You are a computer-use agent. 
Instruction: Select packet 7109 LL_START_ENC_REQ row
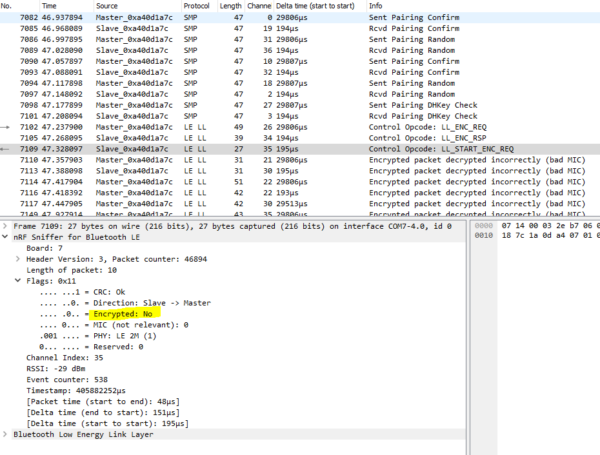(300, 148)
